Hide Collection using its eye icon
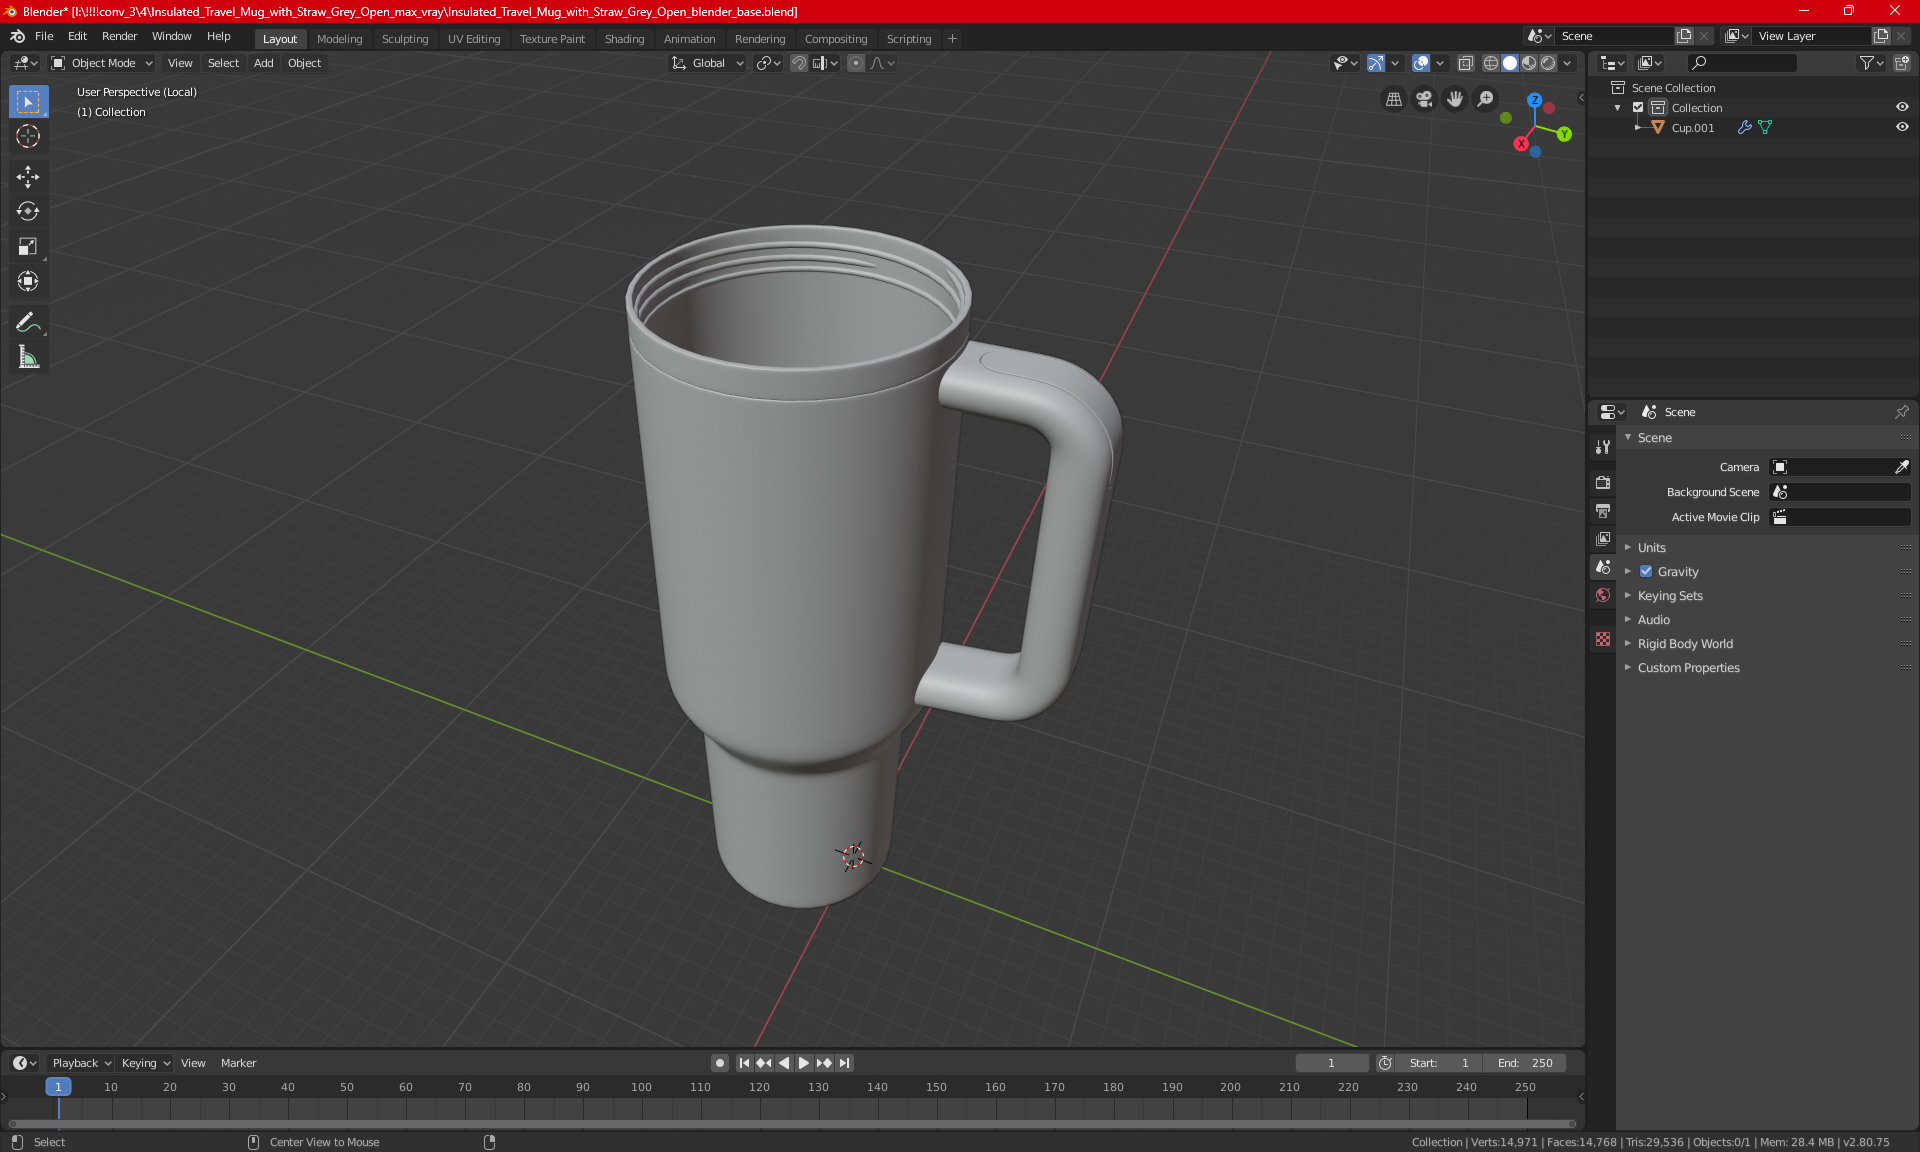Viewport: 1920px width, 1152px height. click(1902, 108)
